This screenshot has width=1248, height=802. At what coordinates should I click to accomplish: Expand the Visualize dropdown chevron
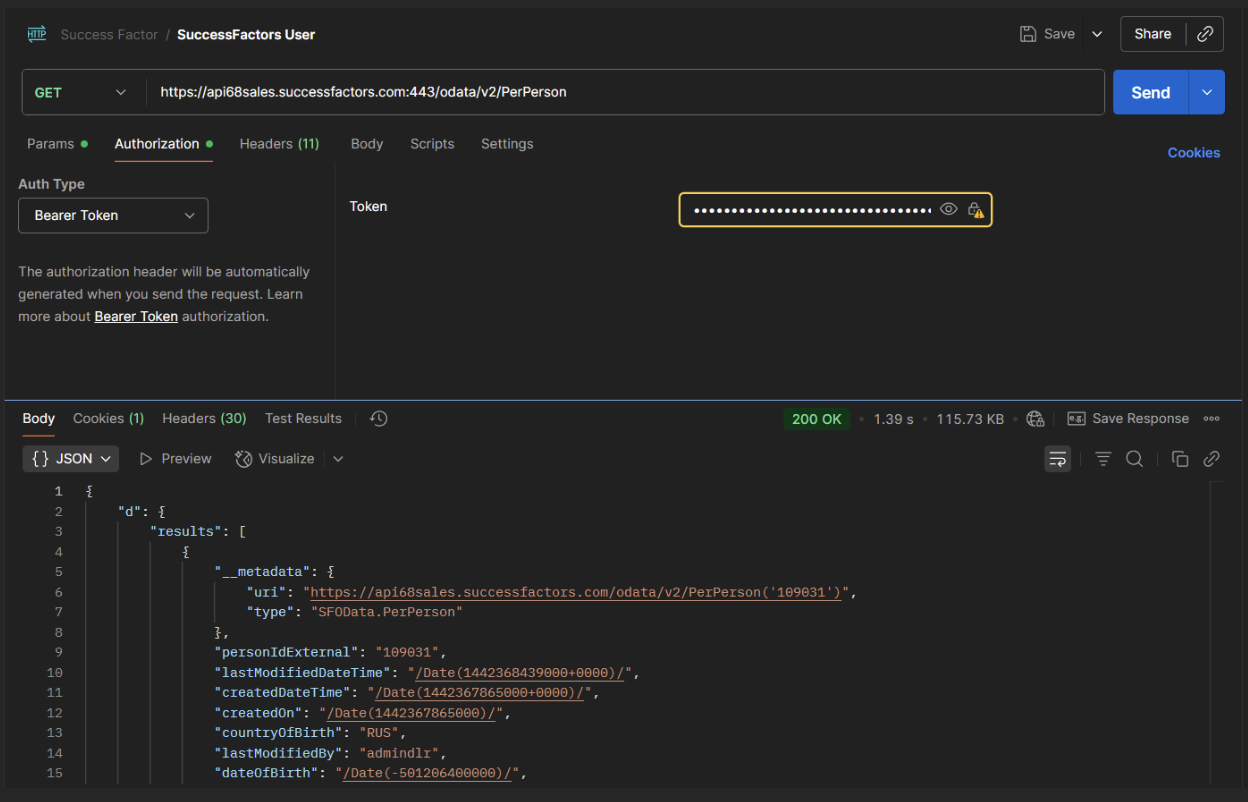pos(338,459)
